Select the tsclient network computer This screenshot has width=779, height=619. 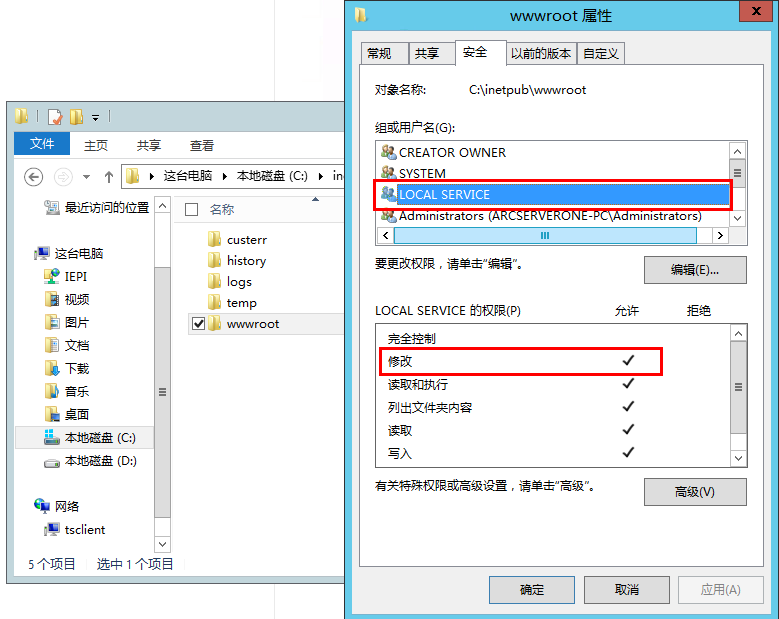click(84, 530)
